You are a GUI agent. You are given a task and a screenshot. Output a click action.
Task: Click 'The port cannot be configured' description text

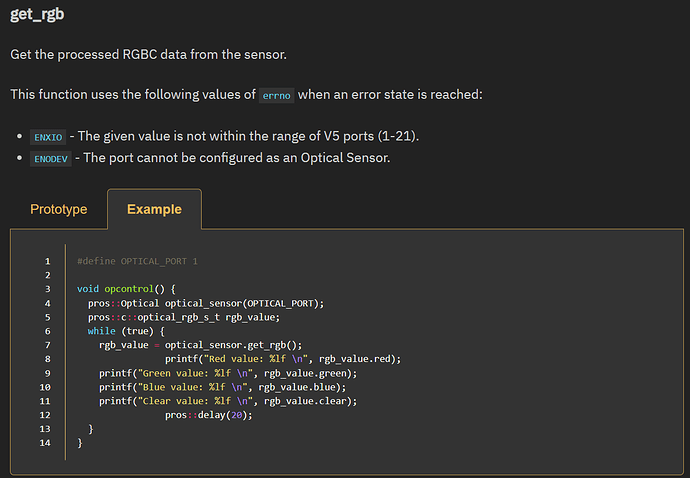coord(237,158)
